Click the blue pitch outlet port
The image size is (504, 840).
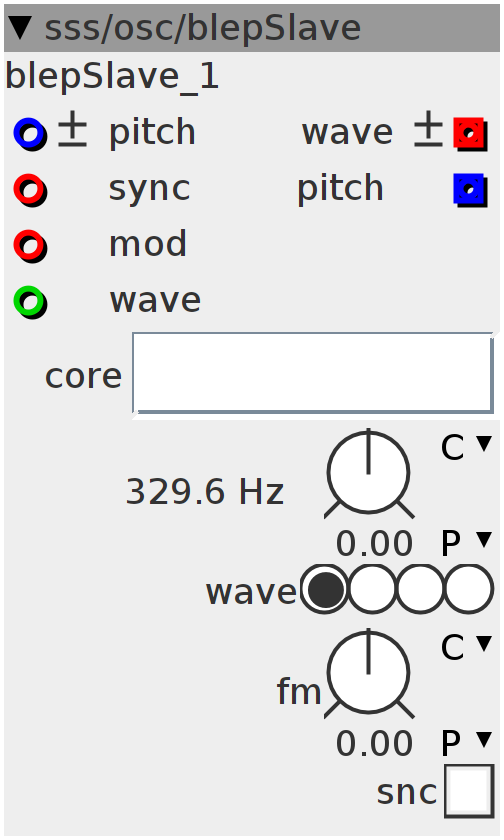(x=470, y=190)
